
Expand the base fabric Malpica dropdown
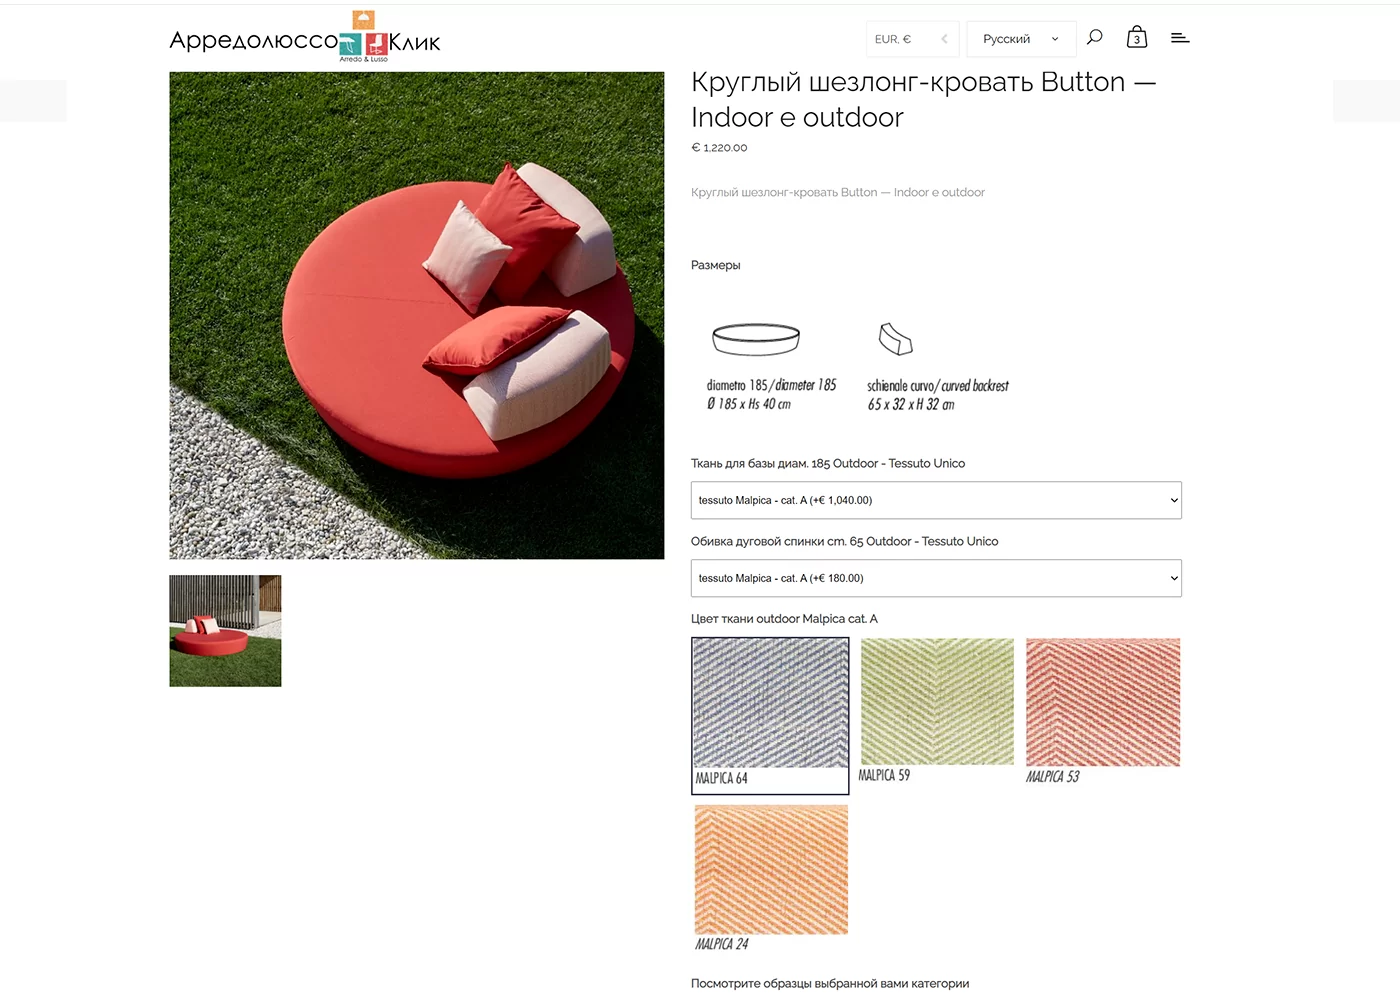pos(936,500)
